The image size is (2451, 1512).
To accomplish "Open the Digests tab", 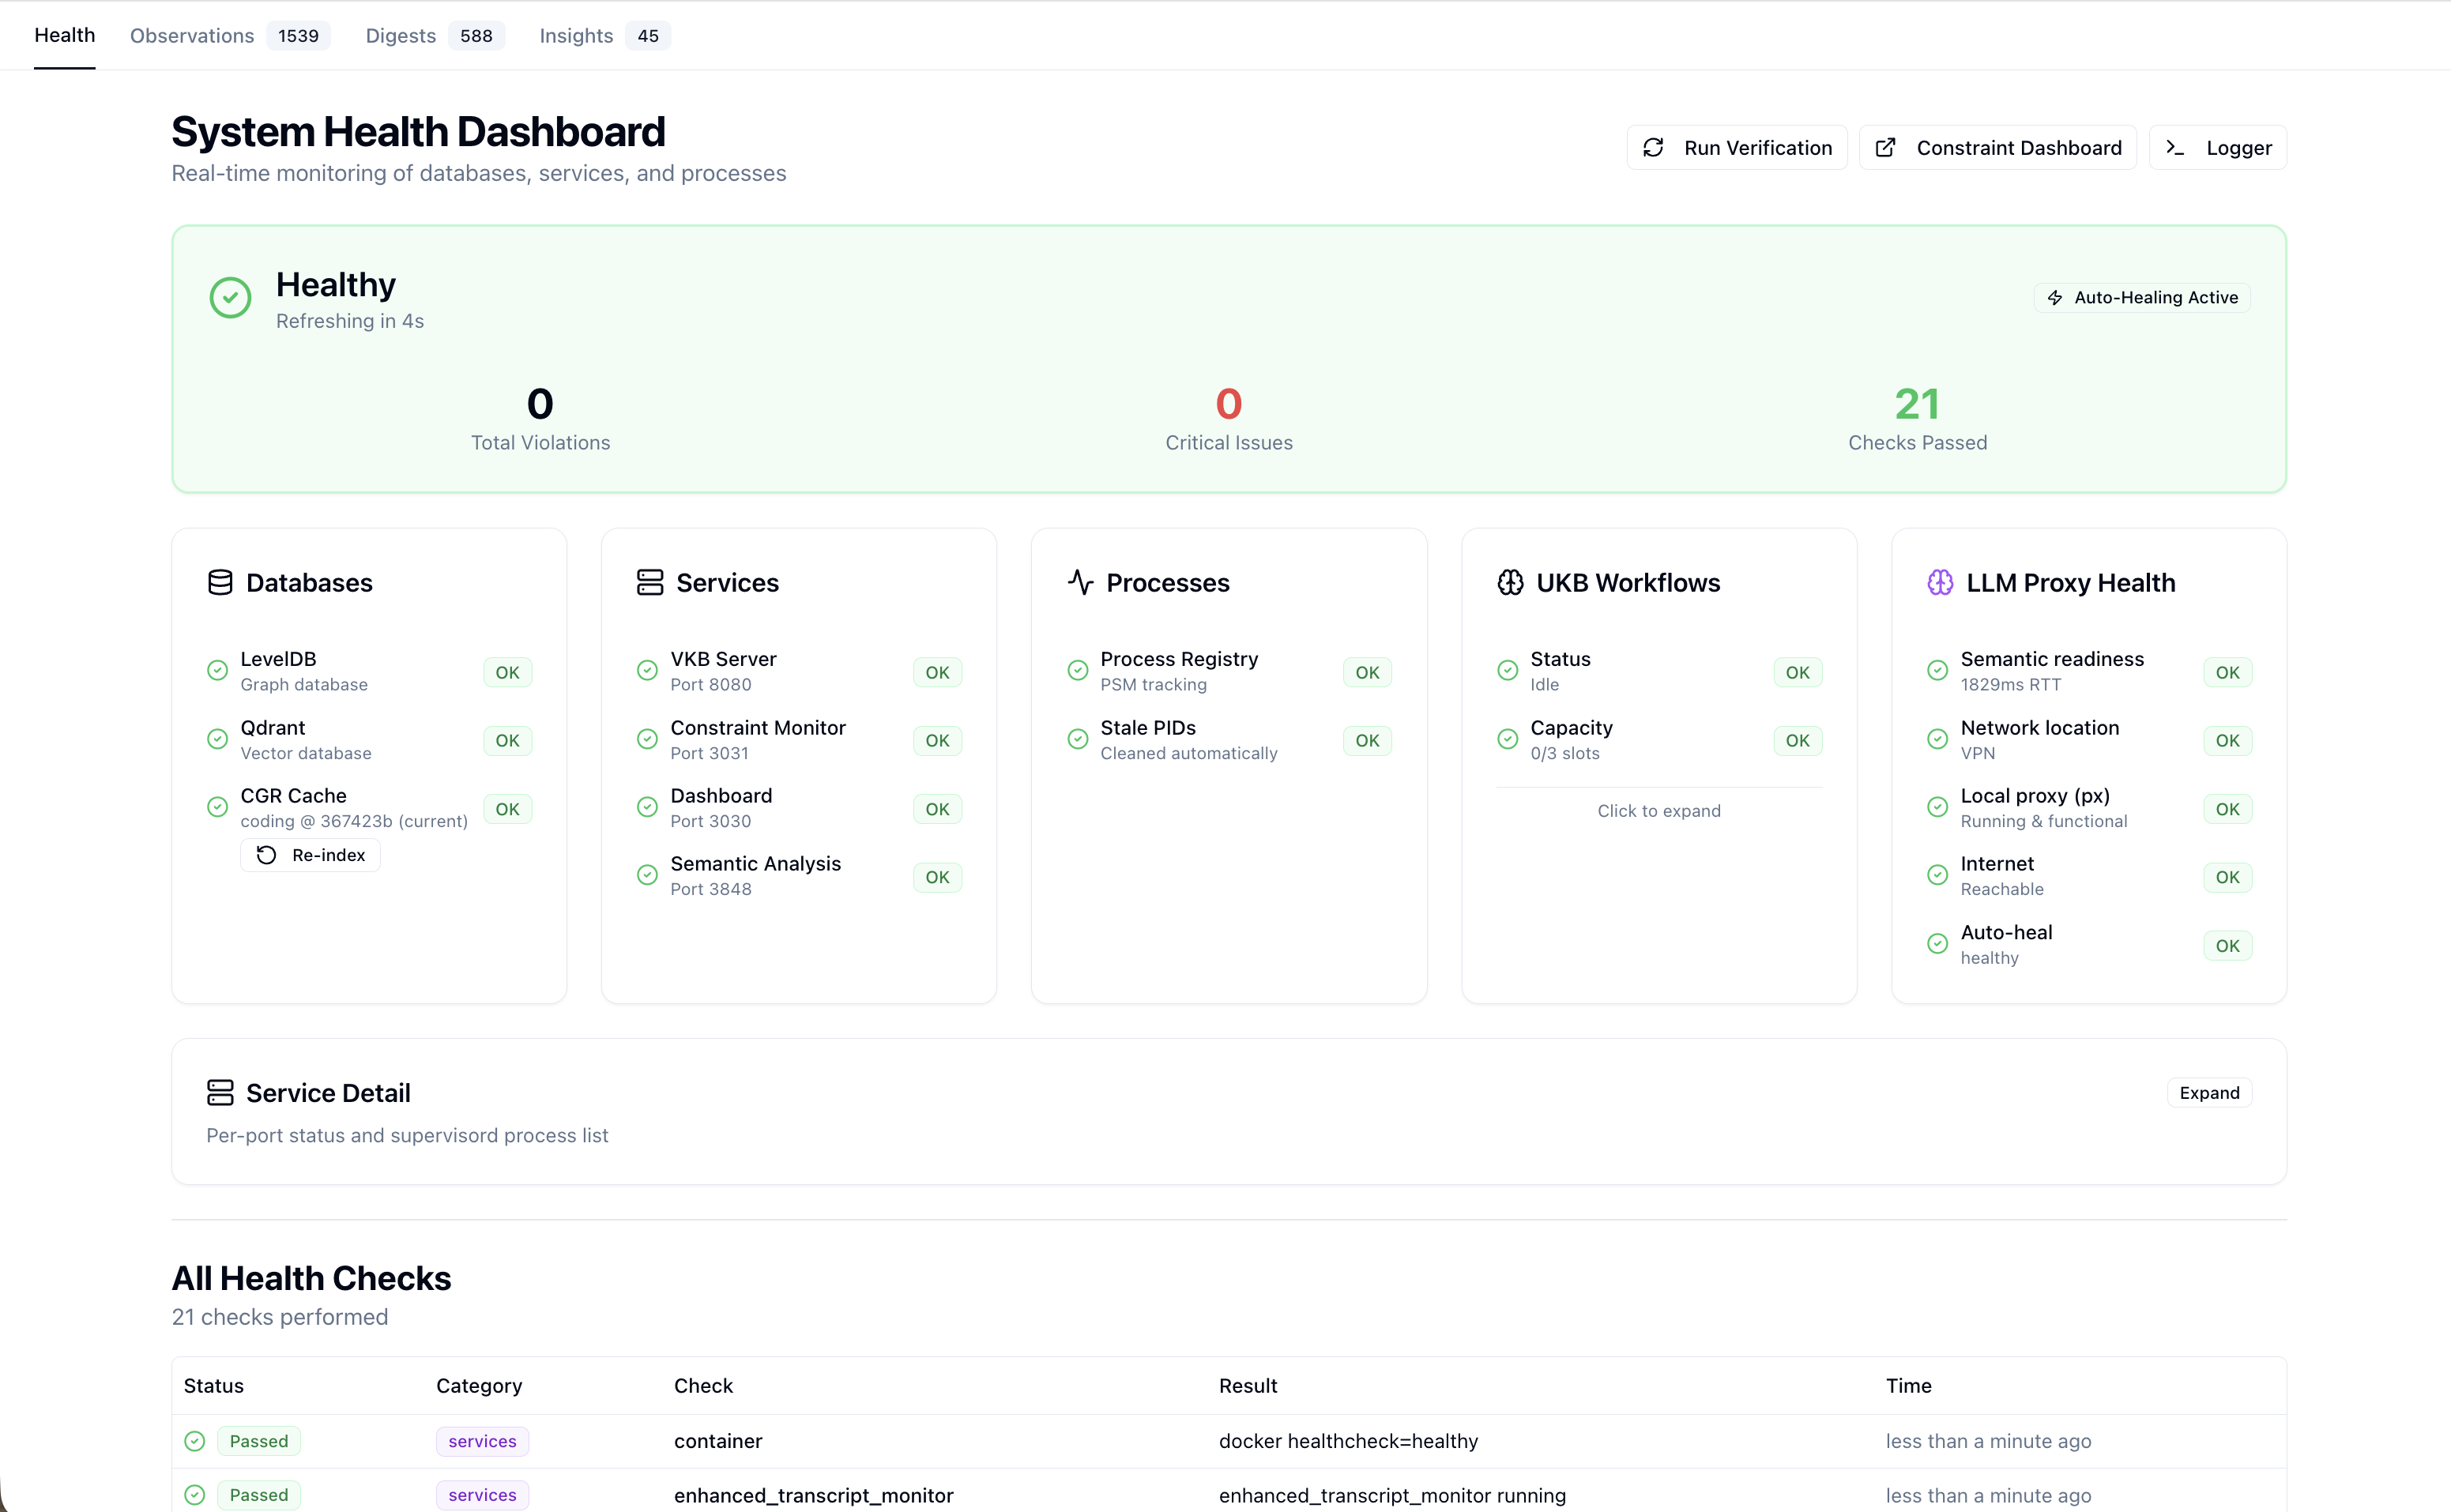I will click(x=435, y=36).
